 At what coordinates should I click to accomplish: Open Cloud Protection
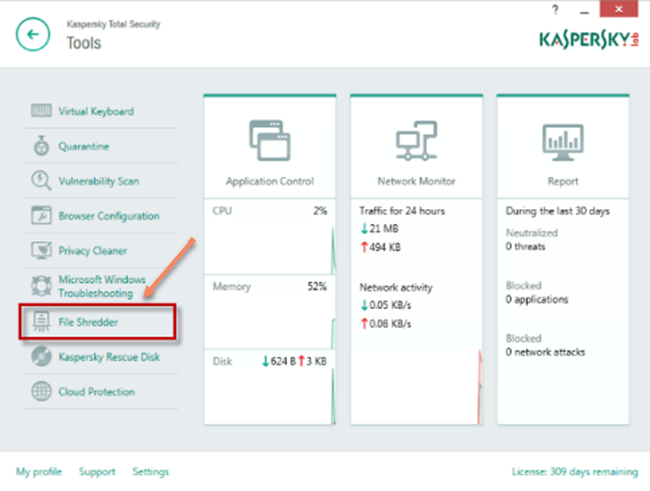point(97,391)
